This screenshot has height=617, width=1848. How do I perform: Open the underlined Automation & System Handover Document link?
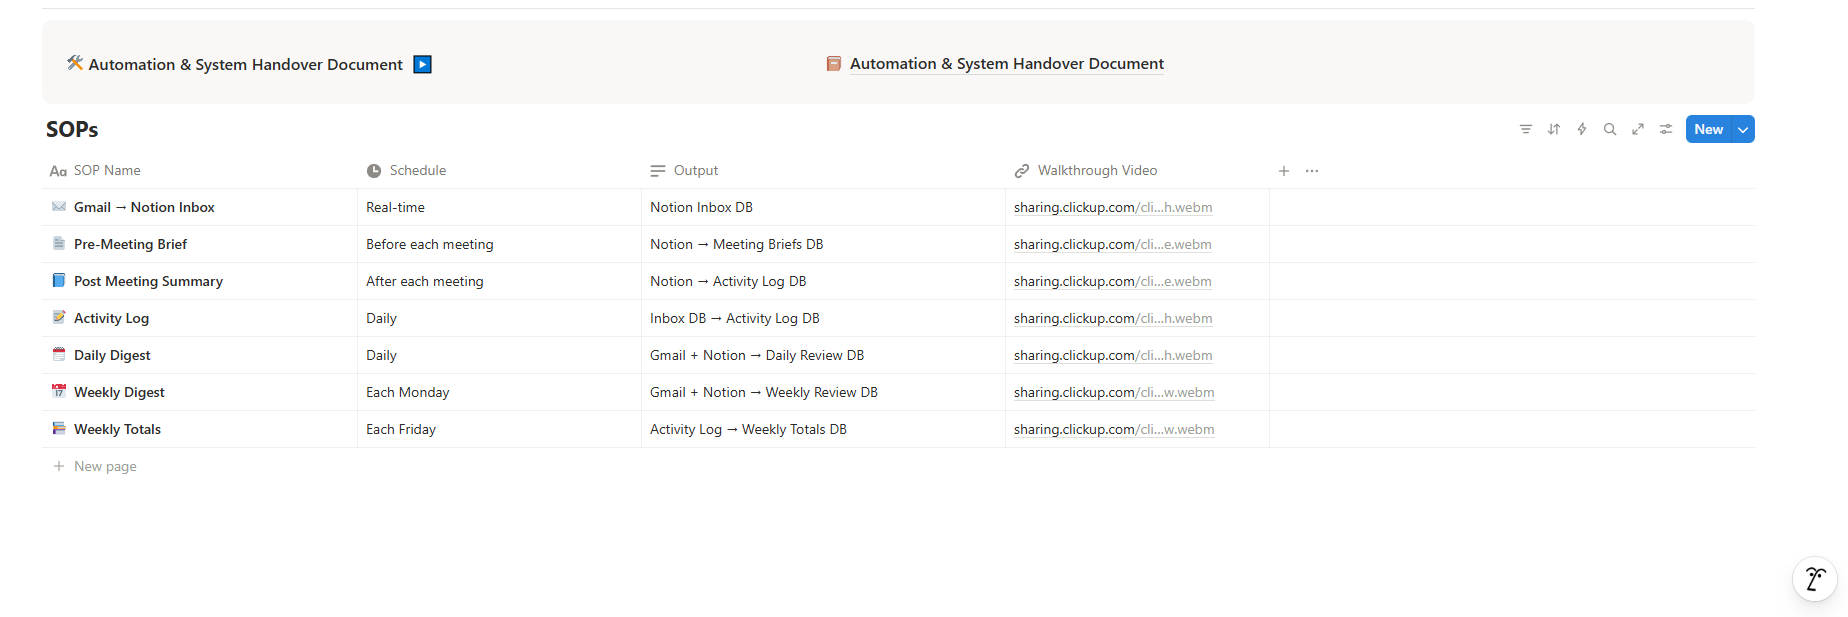click(x=1007, y=63)
